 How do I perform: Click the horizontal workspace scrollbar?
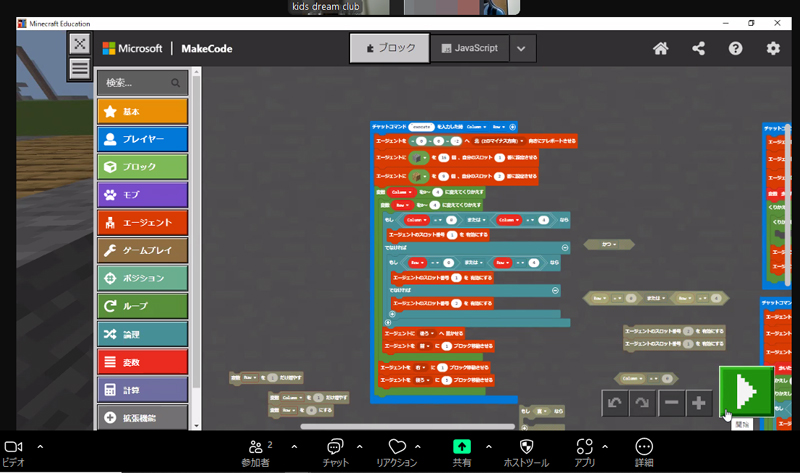(408, 426)
